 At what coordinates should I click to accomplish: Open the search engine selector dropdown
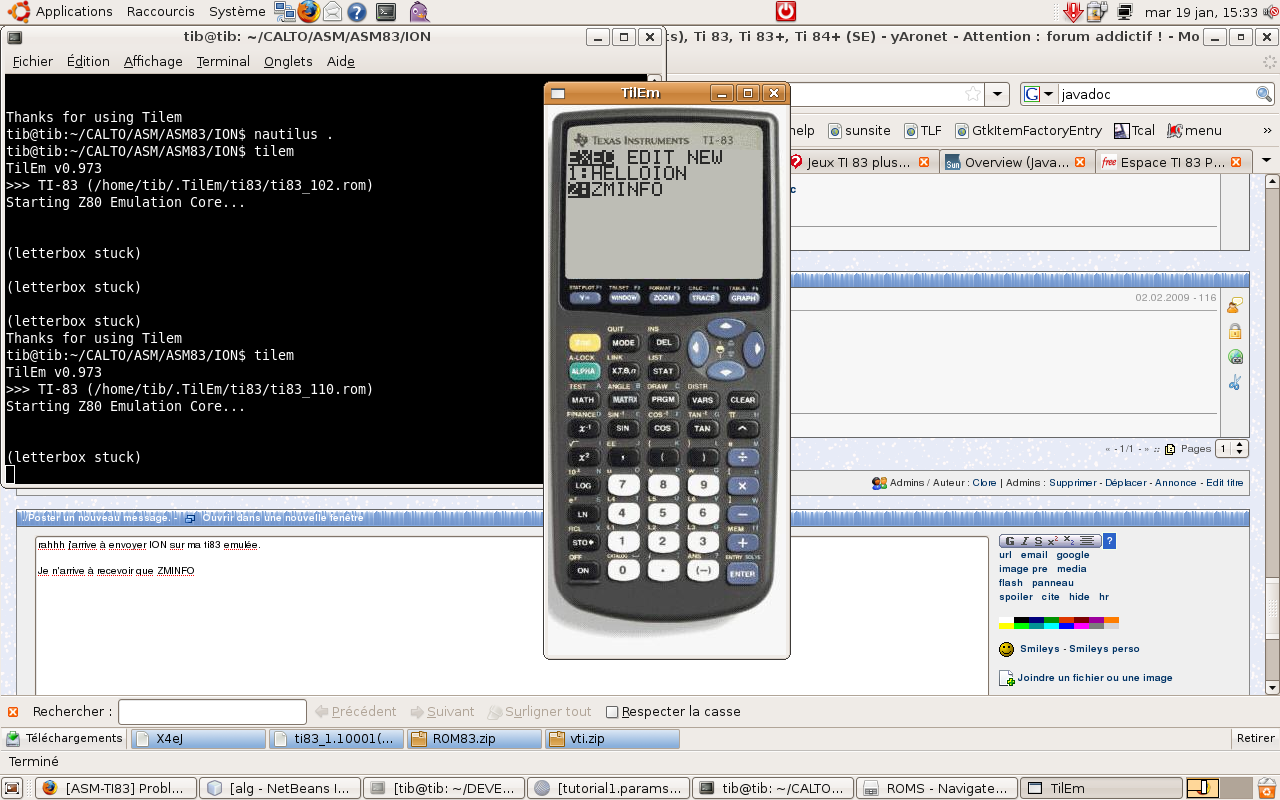1040,94
